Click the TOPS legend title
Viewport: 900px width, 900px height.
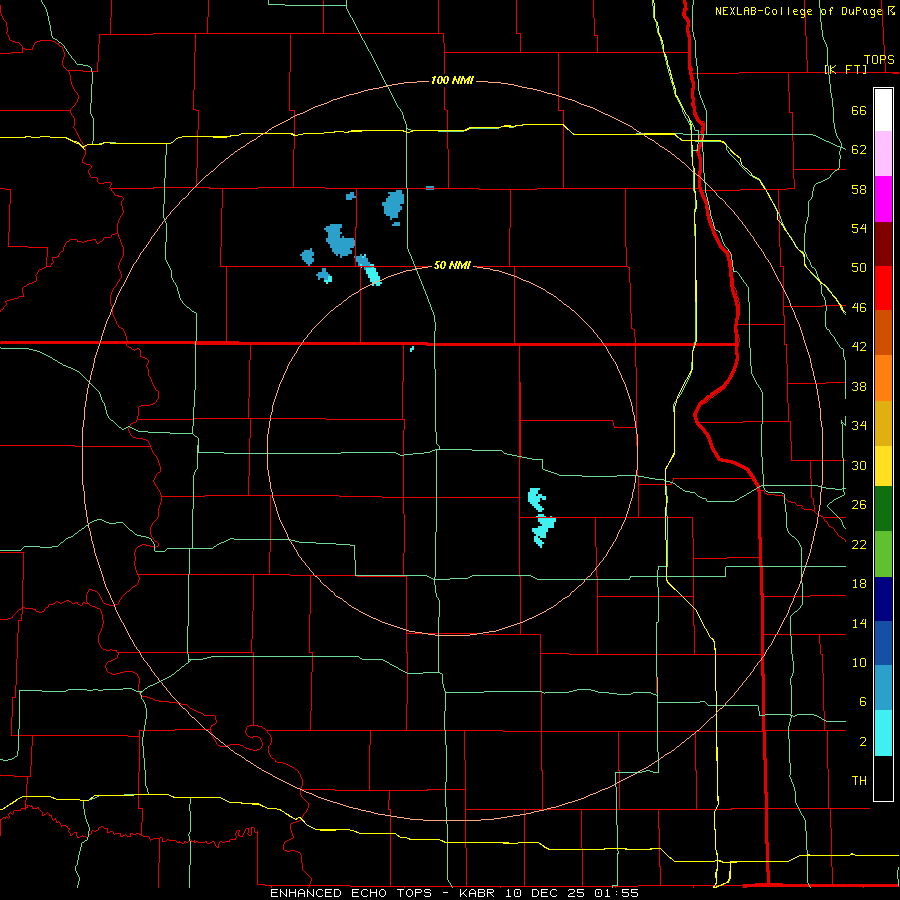point(879,59)
